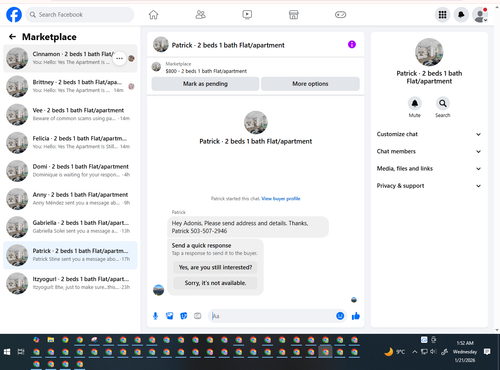
Task: Open the $800 listing in chat header
Action: (206, 71)
